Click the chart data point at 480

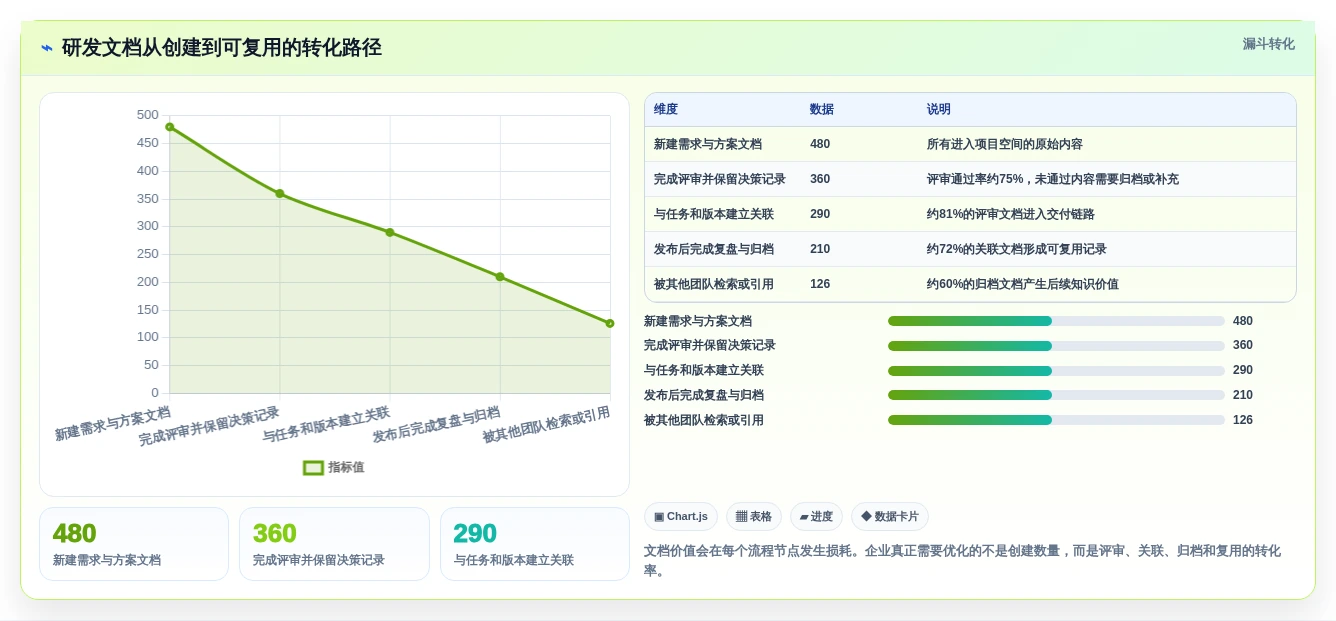170,127
